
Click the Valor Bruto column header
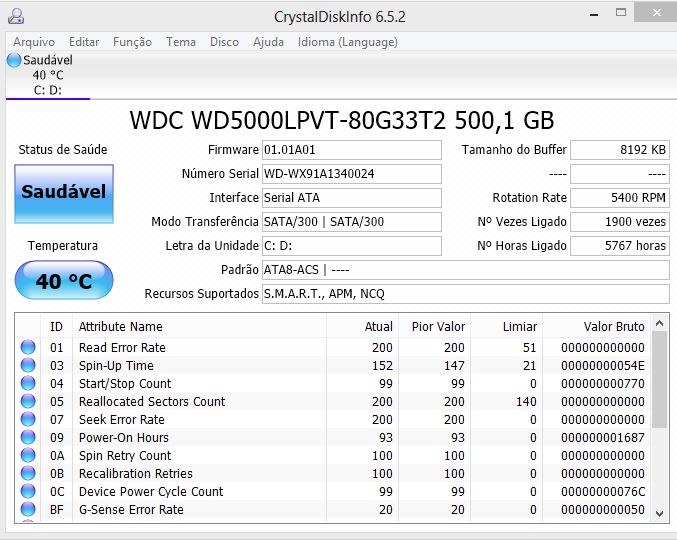597,326
